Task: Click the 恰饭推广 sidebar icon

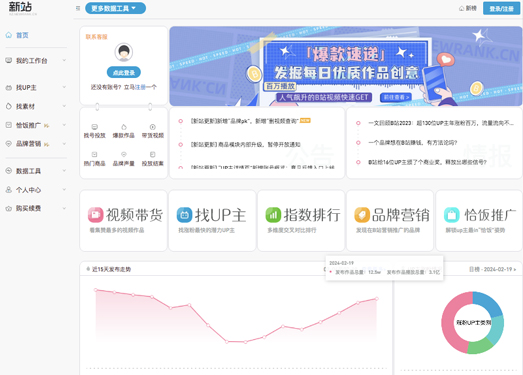Action: click(9, 125)
